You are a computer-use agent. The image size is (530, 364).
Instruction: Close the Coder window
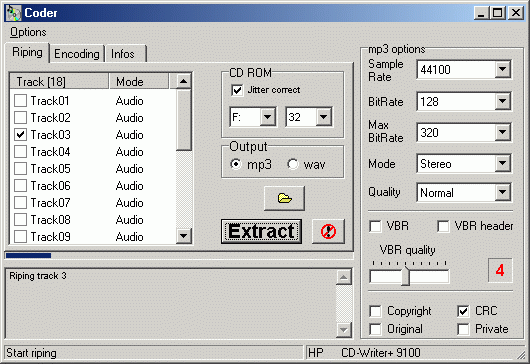point(516,13)
